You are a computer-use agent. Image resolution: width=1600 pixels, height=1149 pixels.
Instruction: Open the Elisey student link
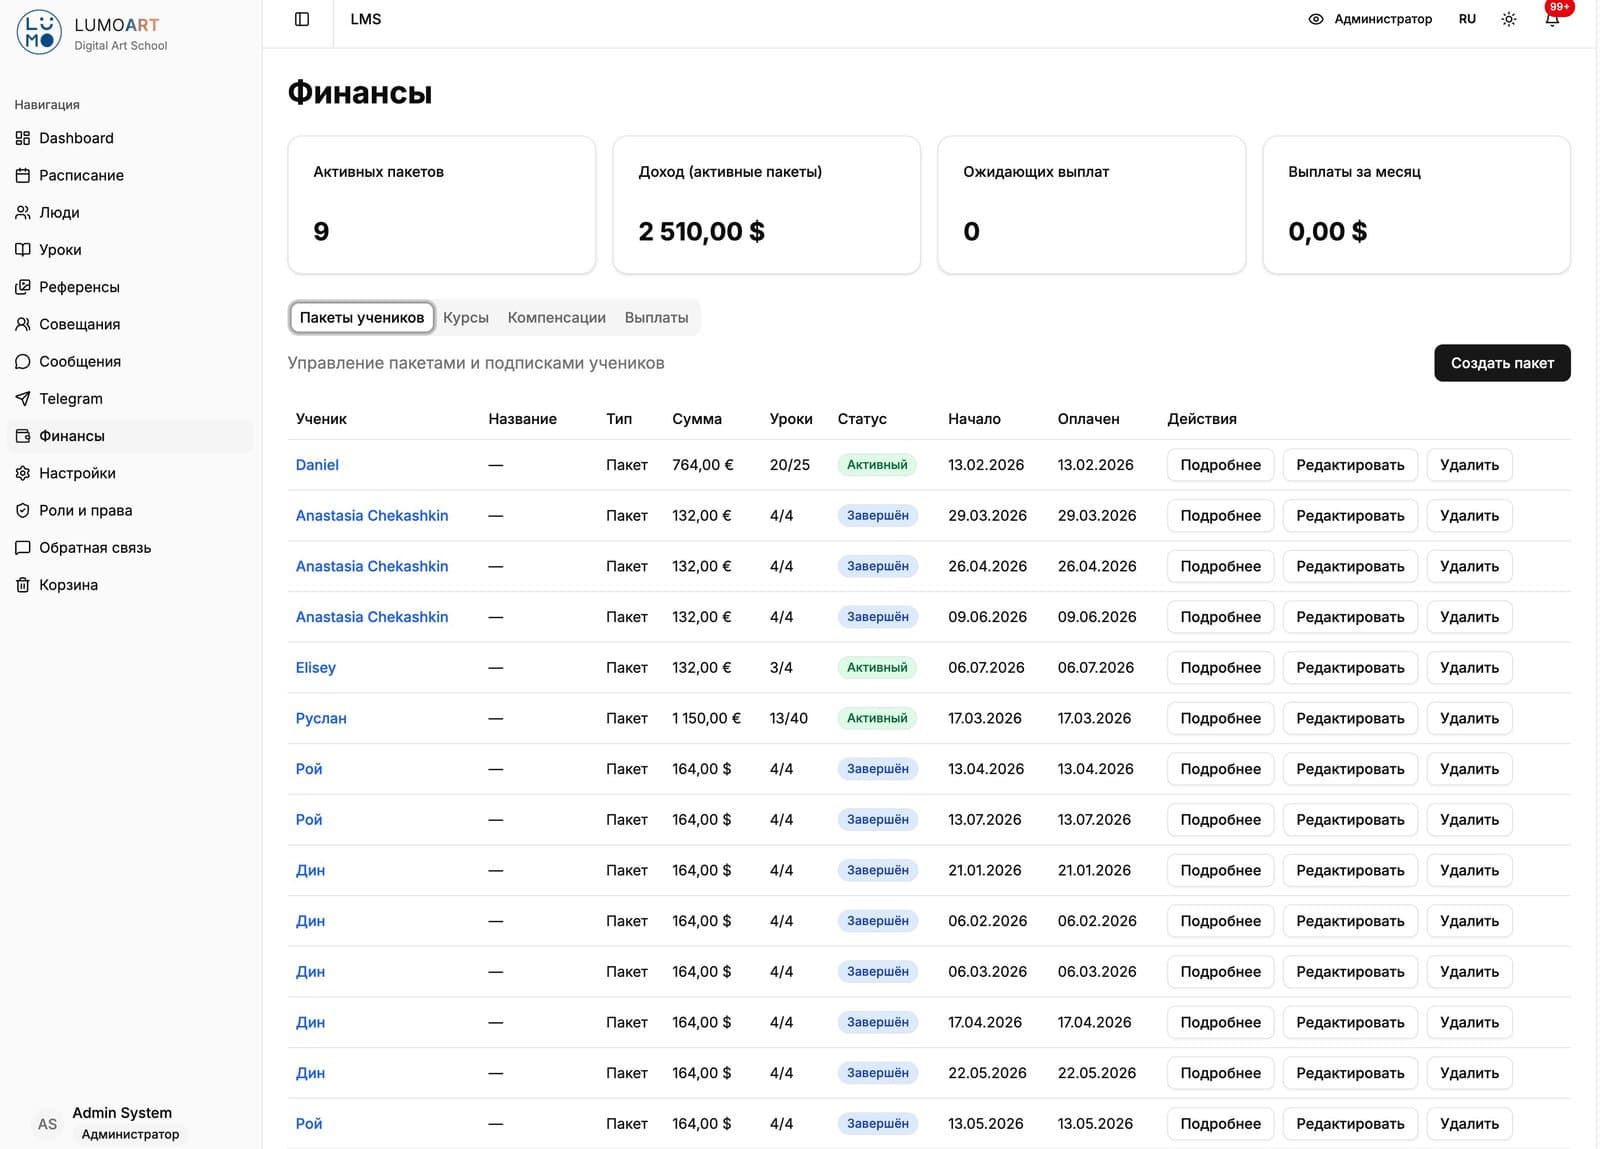[316, 668]
